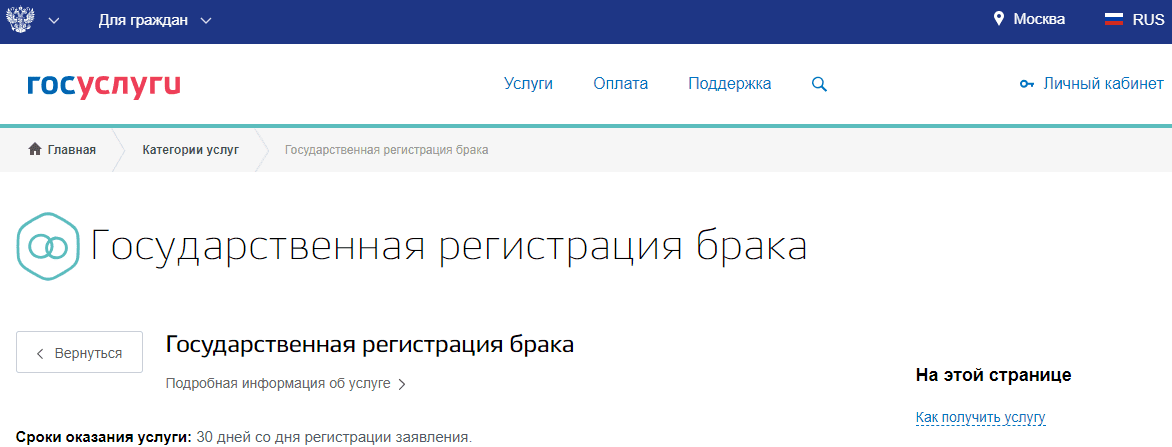Click the Russian flag icon
The width and height of the screenshot is (1172, 447).
point(1114,19)
